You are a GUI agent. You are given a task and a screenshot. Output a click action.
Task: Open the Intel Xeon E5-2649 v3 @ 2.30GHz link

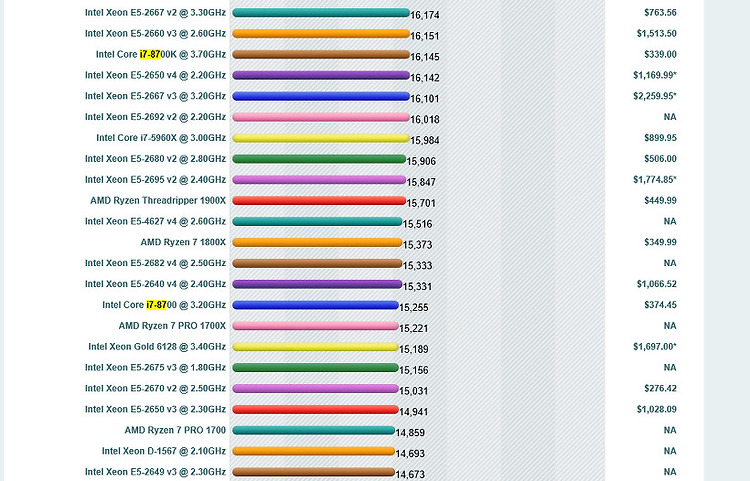(155, 472)
